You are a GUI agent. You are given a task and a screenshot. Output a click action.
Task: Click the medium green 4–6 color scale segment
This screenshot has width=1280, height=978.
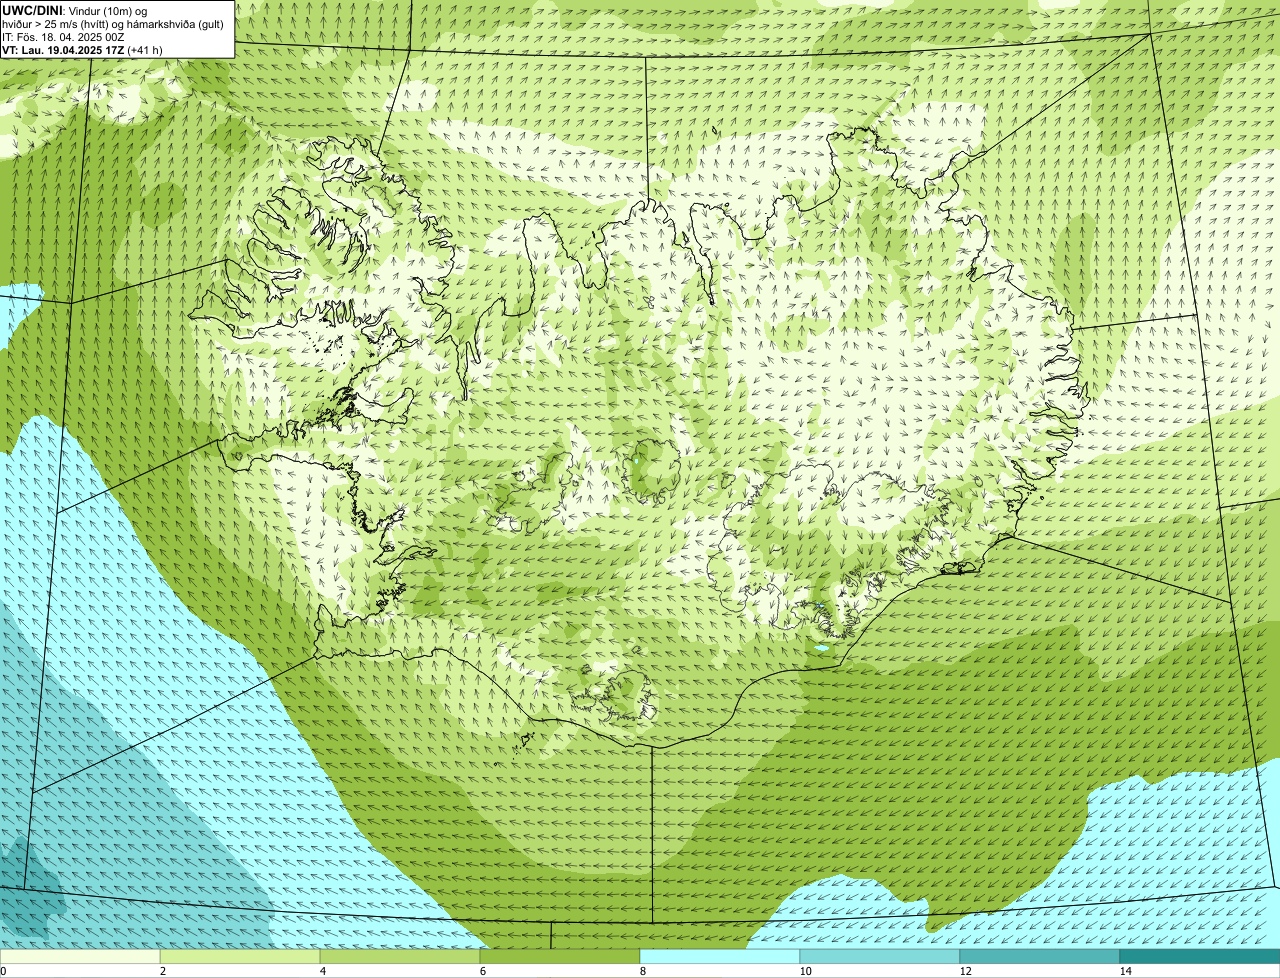coord(400,956)
